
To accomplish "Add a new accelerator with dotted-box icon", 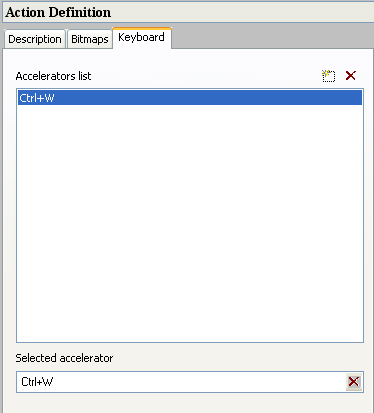I will [x=328, y=76].
